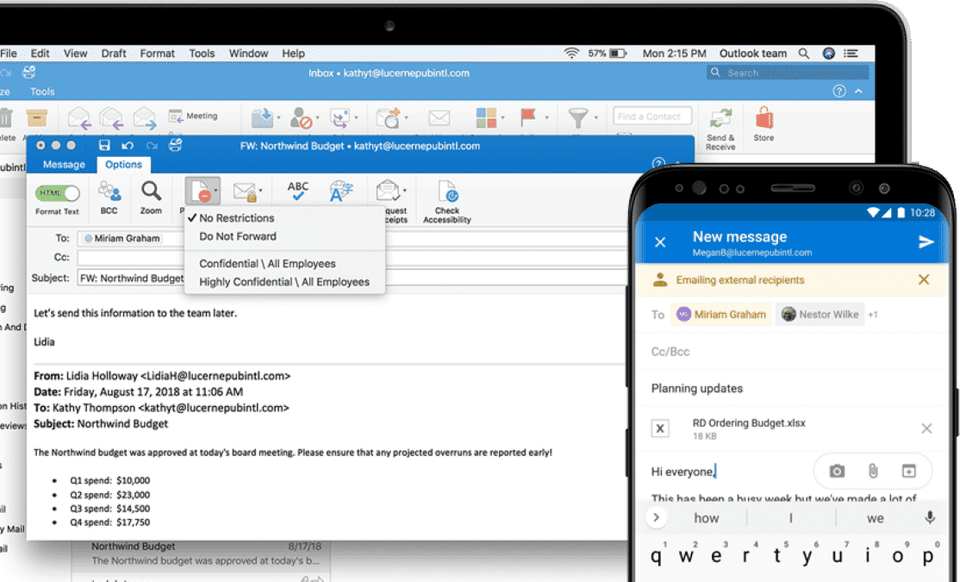960x582 pixels.
Task: Open the Sign/Encrypt envelope-lock dropdown
Action: 247,192
